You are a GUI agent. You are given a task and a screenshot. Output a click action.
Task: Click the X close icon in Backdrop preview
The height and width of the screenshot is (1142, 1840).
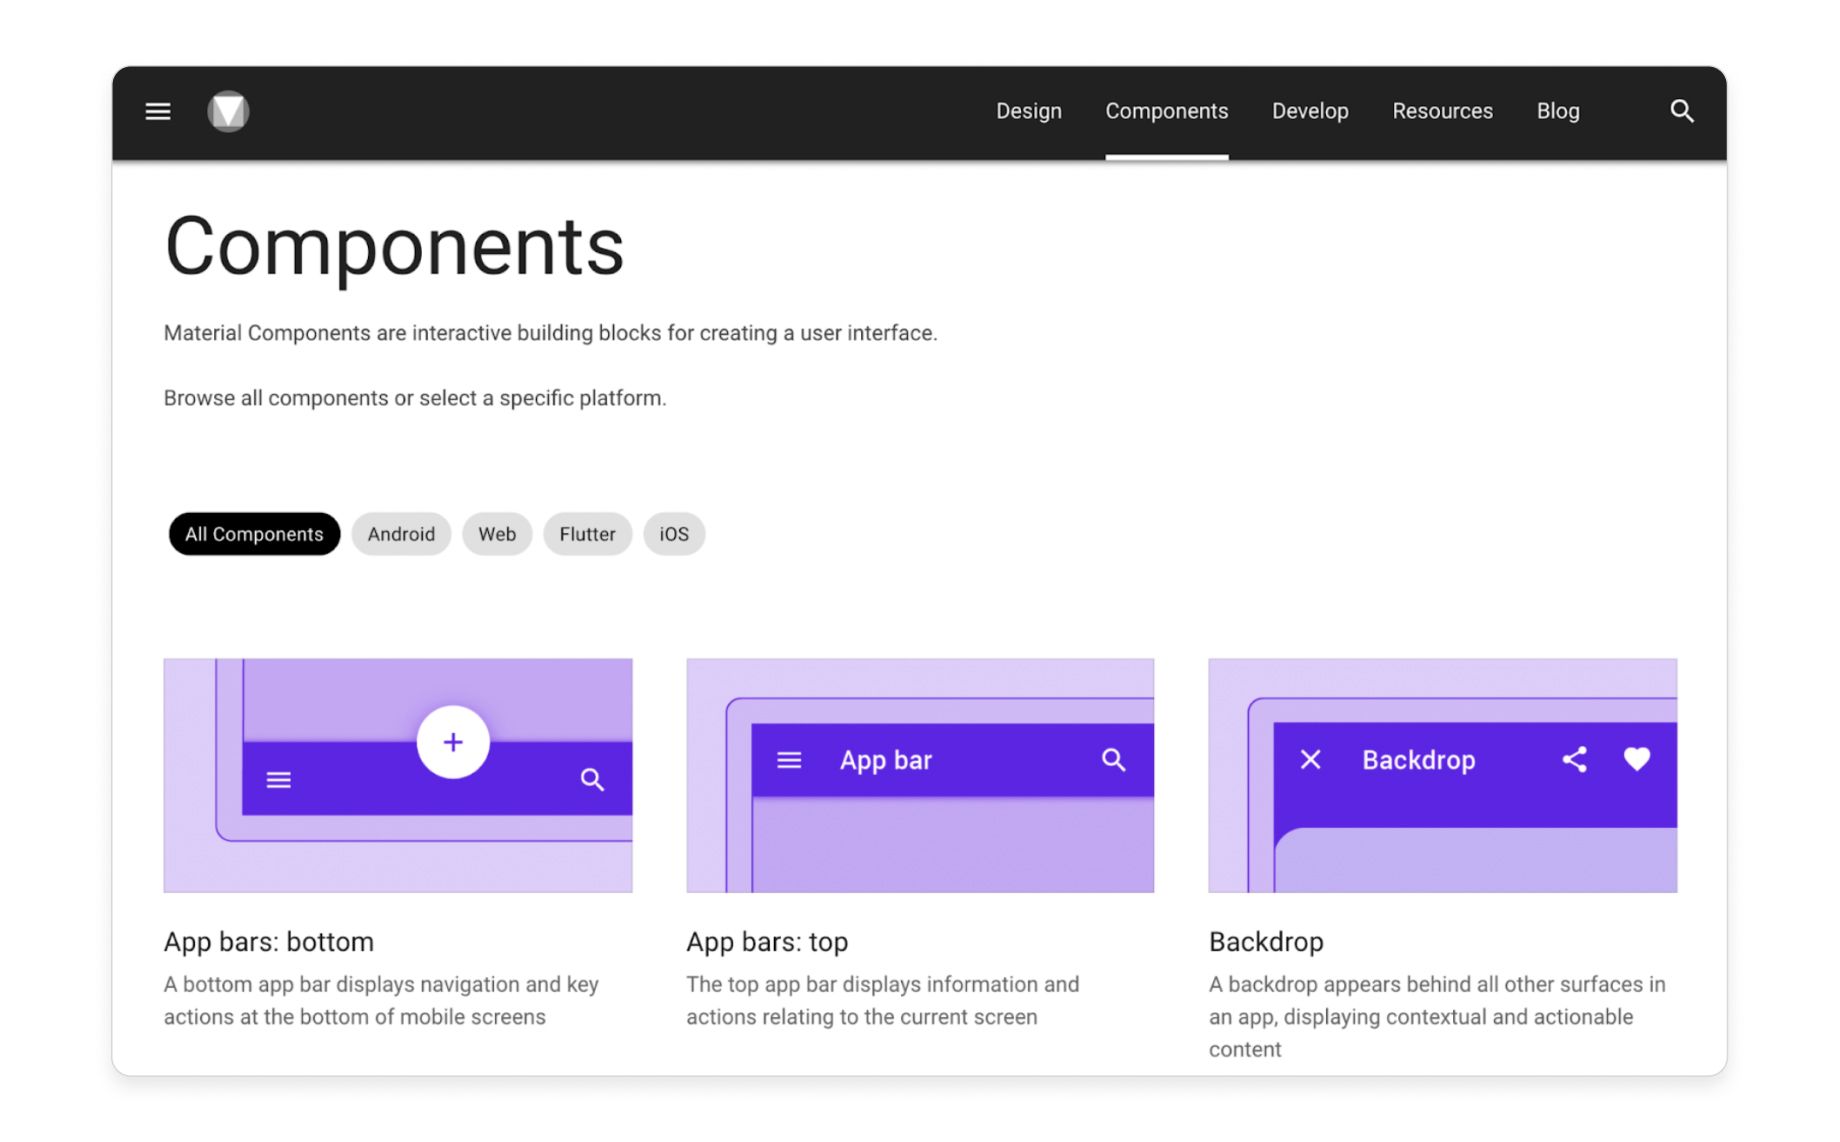pyautogui.click(x=1310, y=760)
